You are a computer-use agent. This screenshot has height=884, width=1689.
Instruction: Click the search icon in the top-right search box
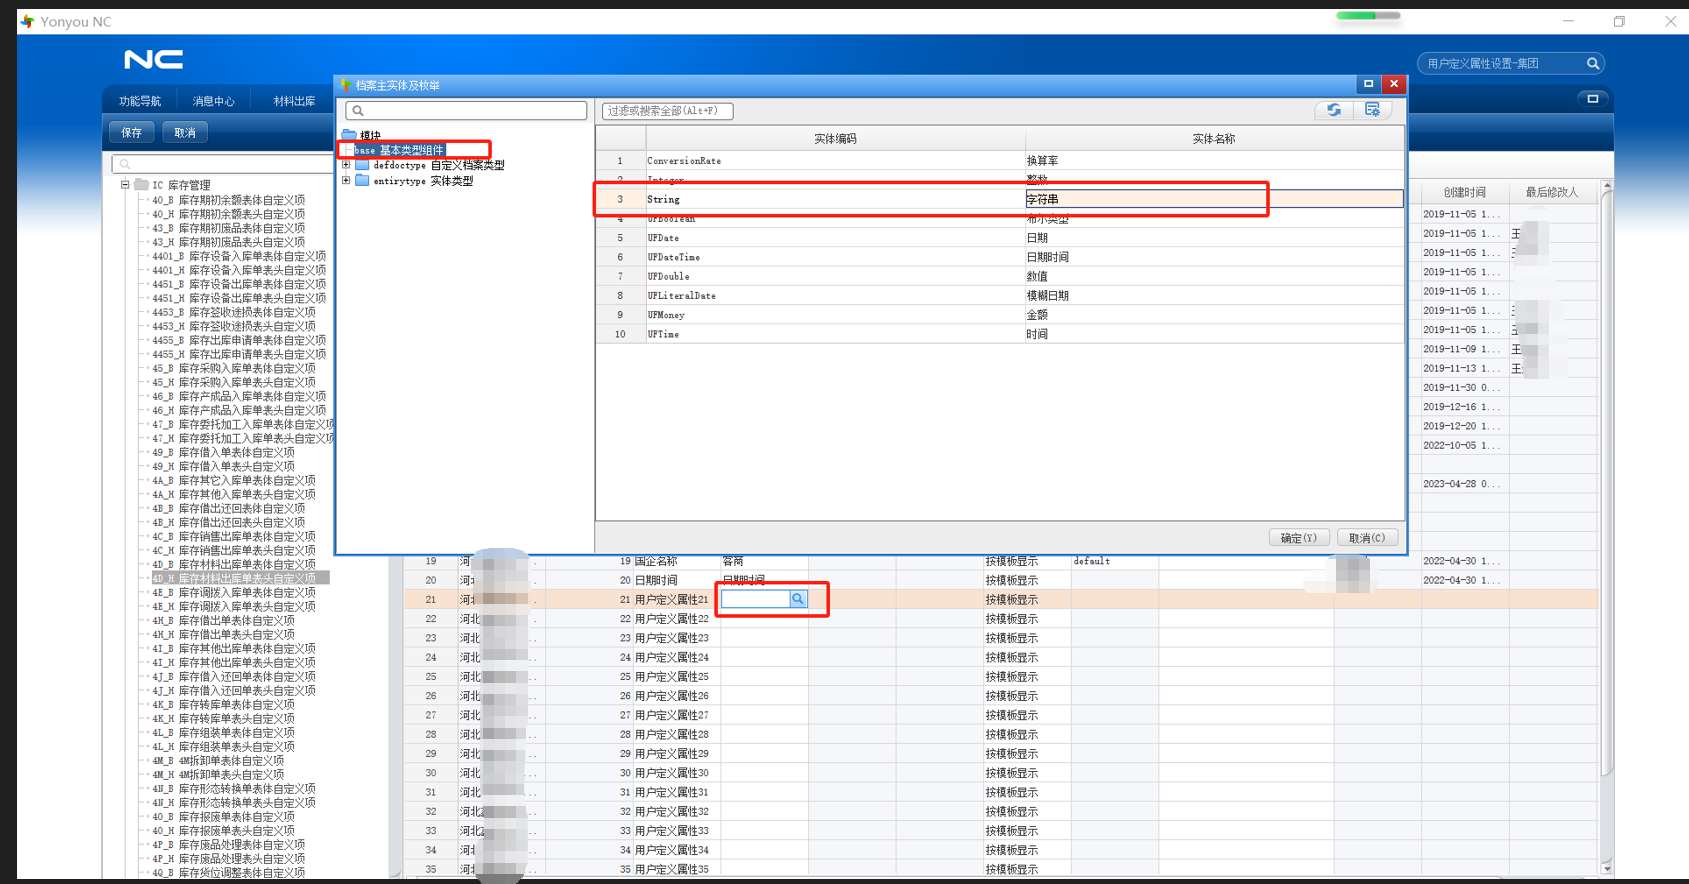coord(1593,63)
